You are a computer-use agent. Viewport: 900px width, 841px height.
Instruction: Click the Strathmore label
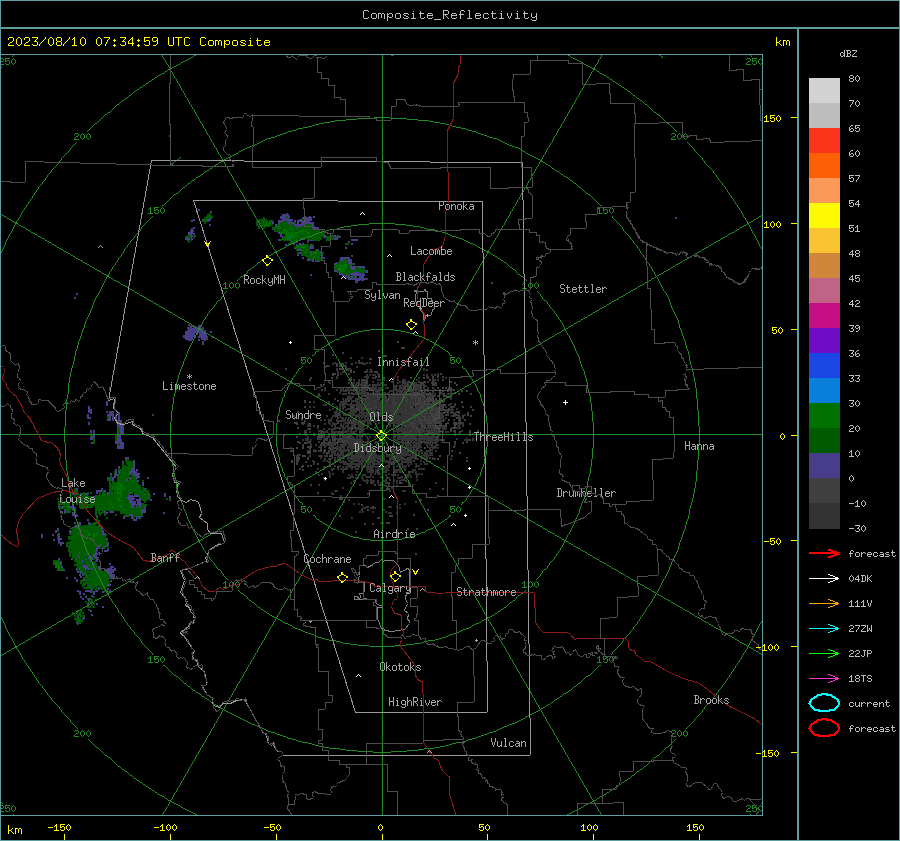[x=486, y=592]
